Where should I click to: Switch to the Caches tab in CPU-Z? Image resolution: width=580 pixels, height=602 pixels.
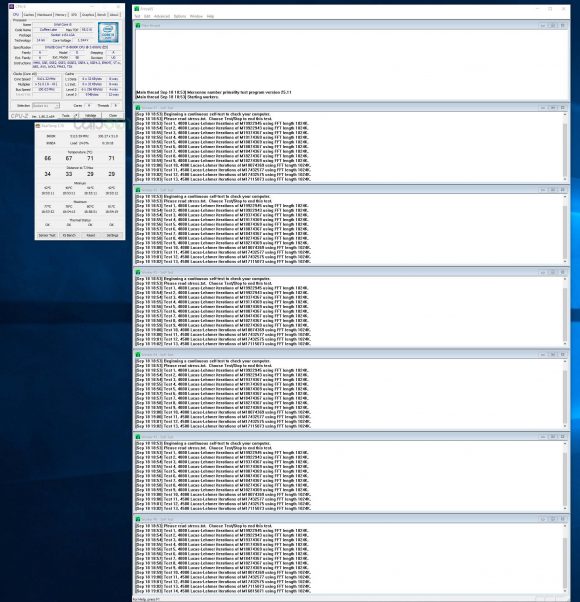(29, 15)
